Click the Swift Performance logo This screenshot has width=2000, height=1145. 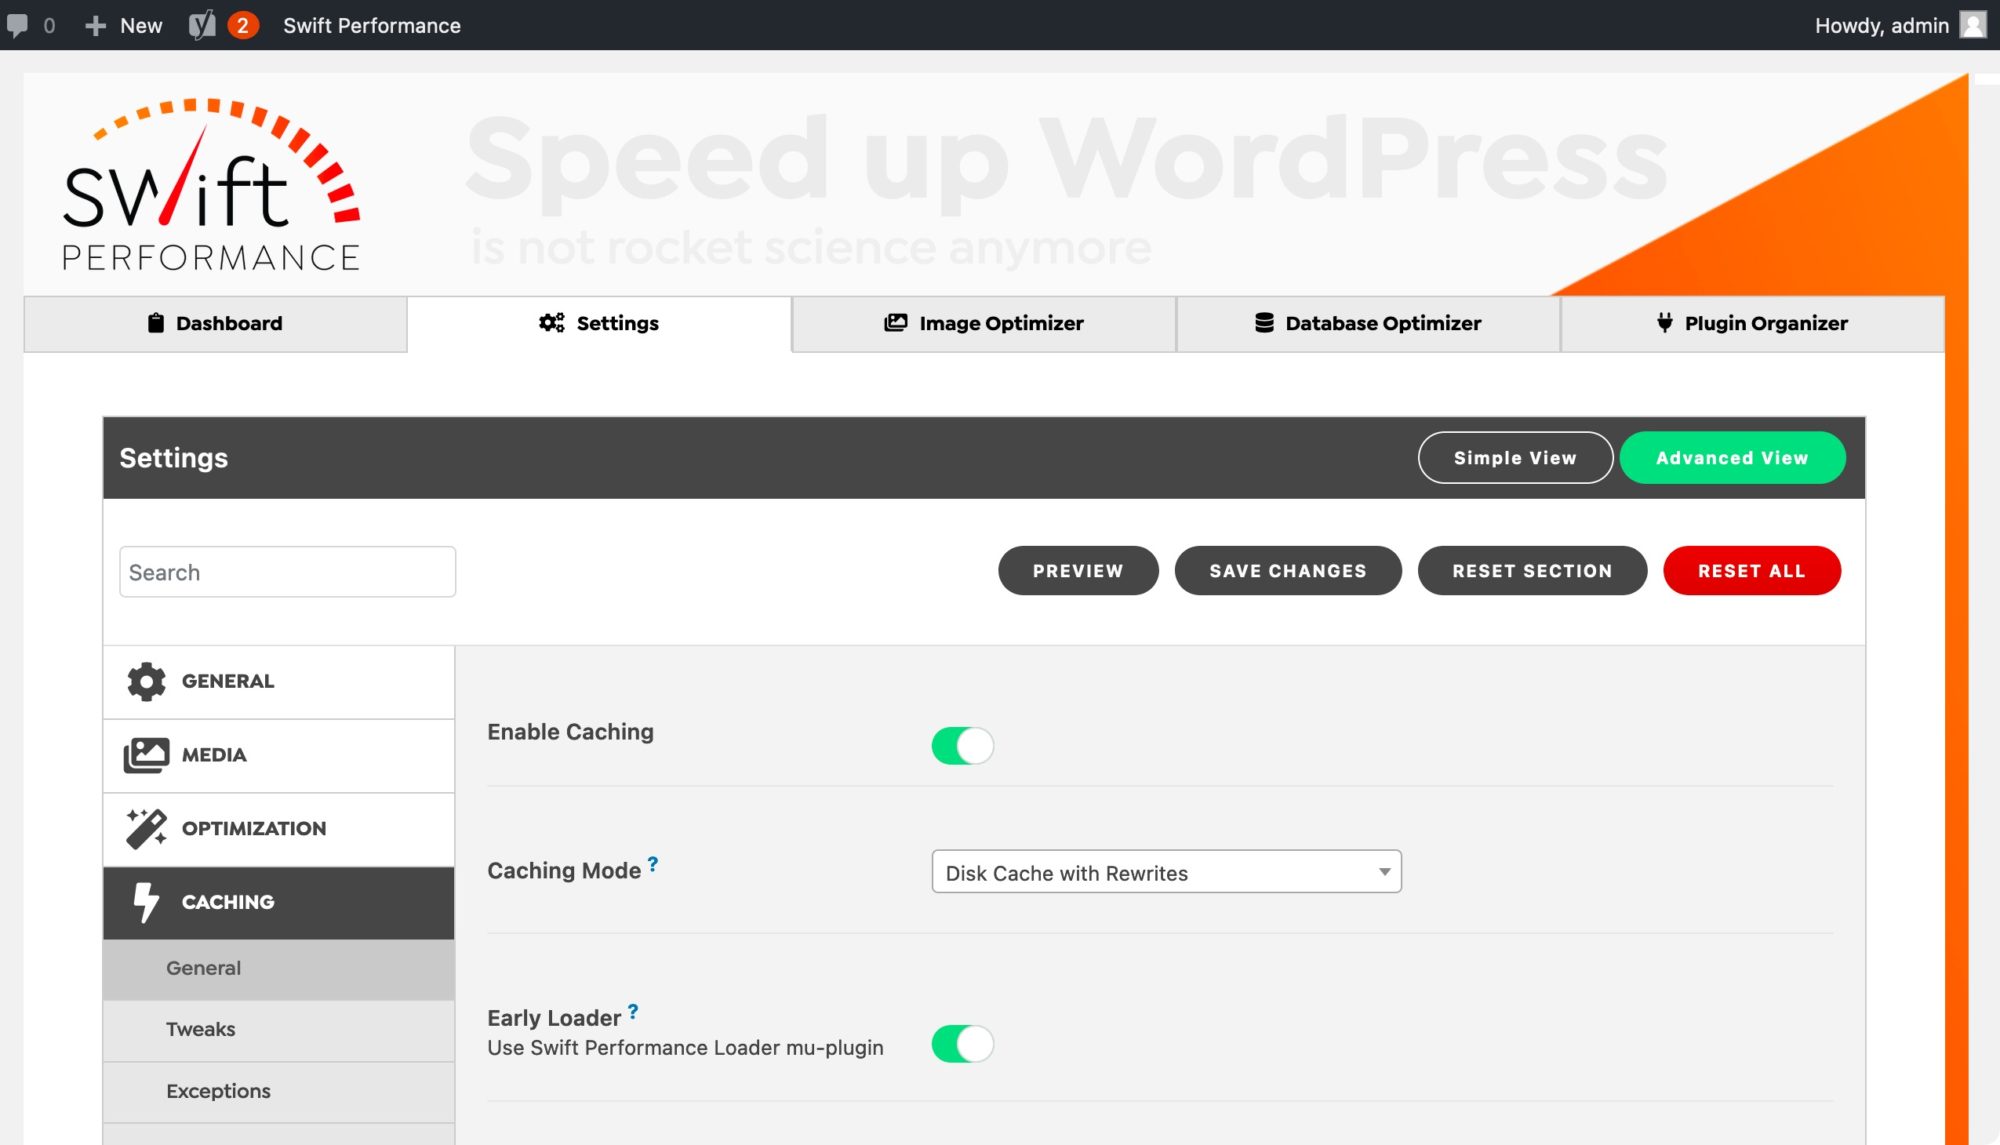[210, 185]
